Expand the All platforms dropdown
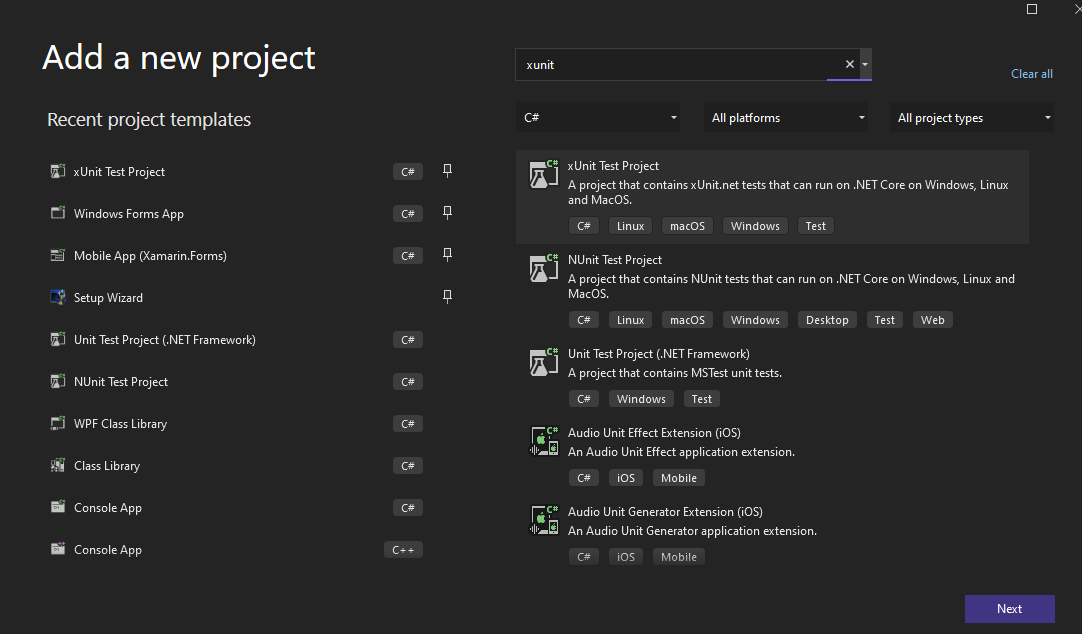Screen dimensions: 1082x634 point(786,118)
